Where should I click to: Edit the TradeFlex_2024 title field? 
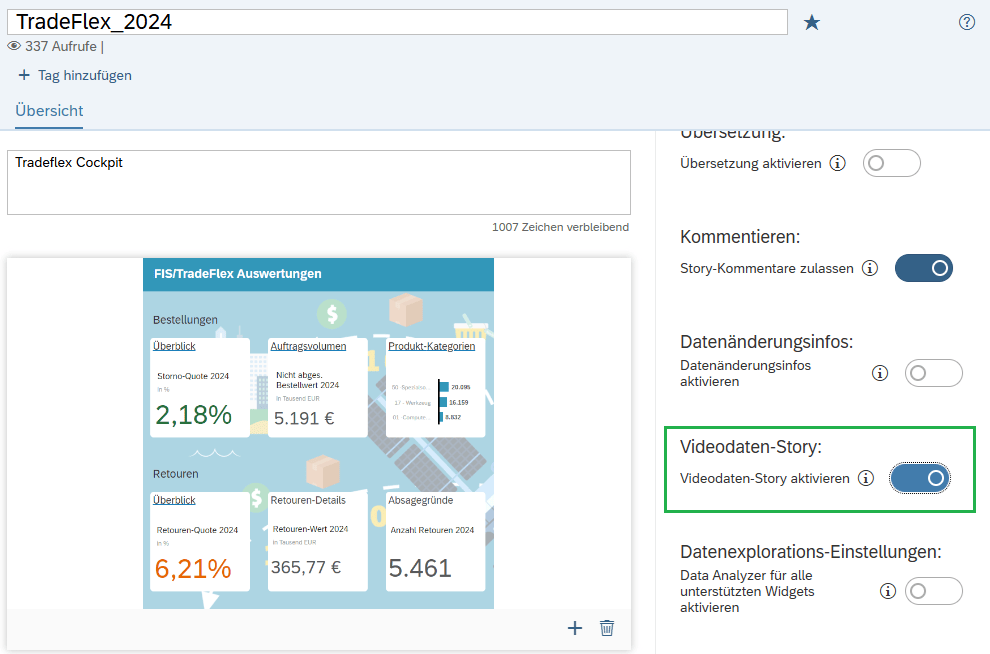(397, 22)
